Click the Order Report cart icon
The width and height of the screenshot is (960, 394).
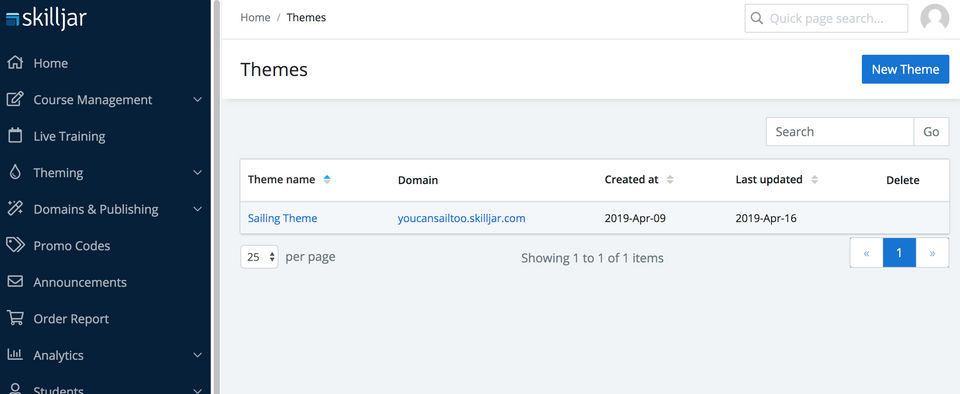click(15, 319)
